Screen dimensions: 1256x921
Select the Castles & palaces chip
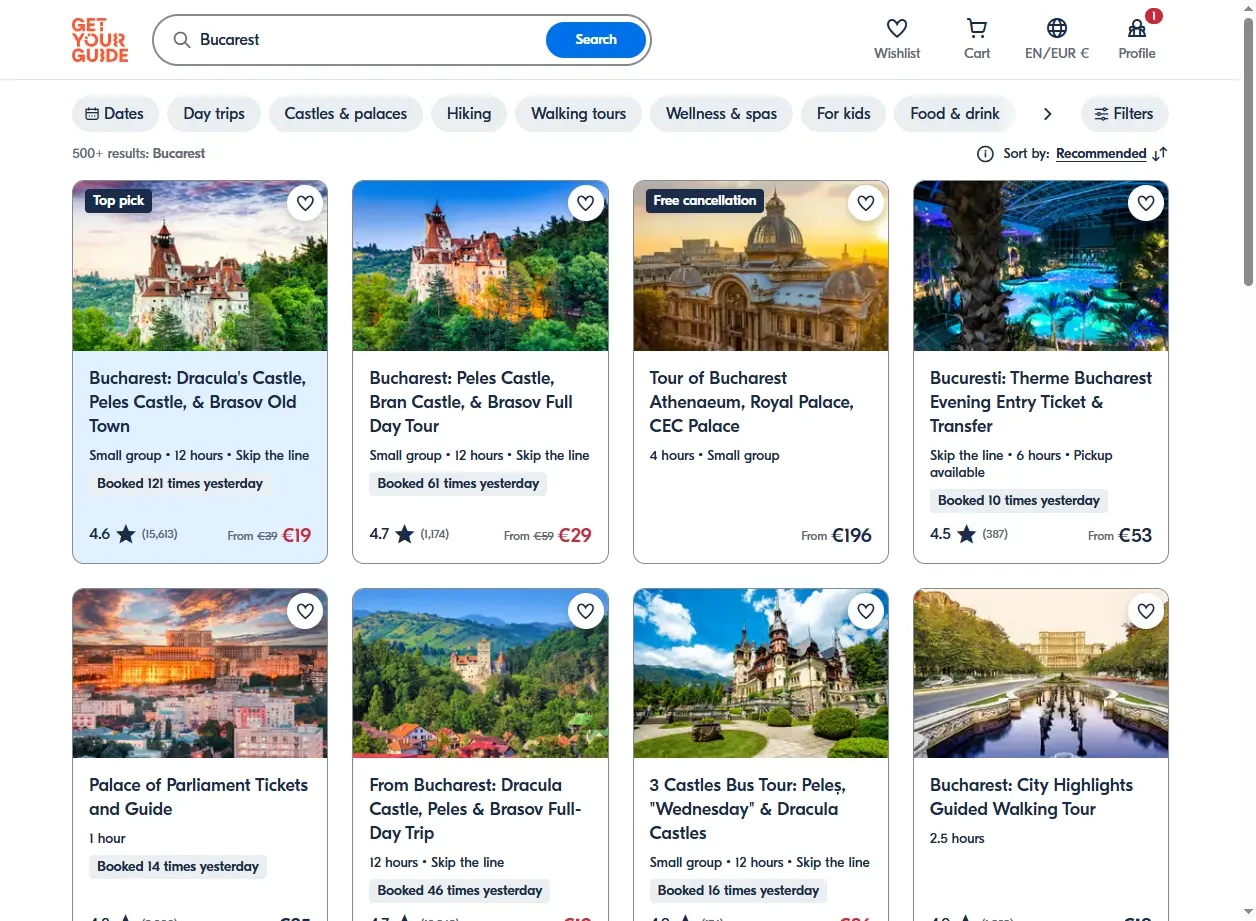[x=346, y=114]
